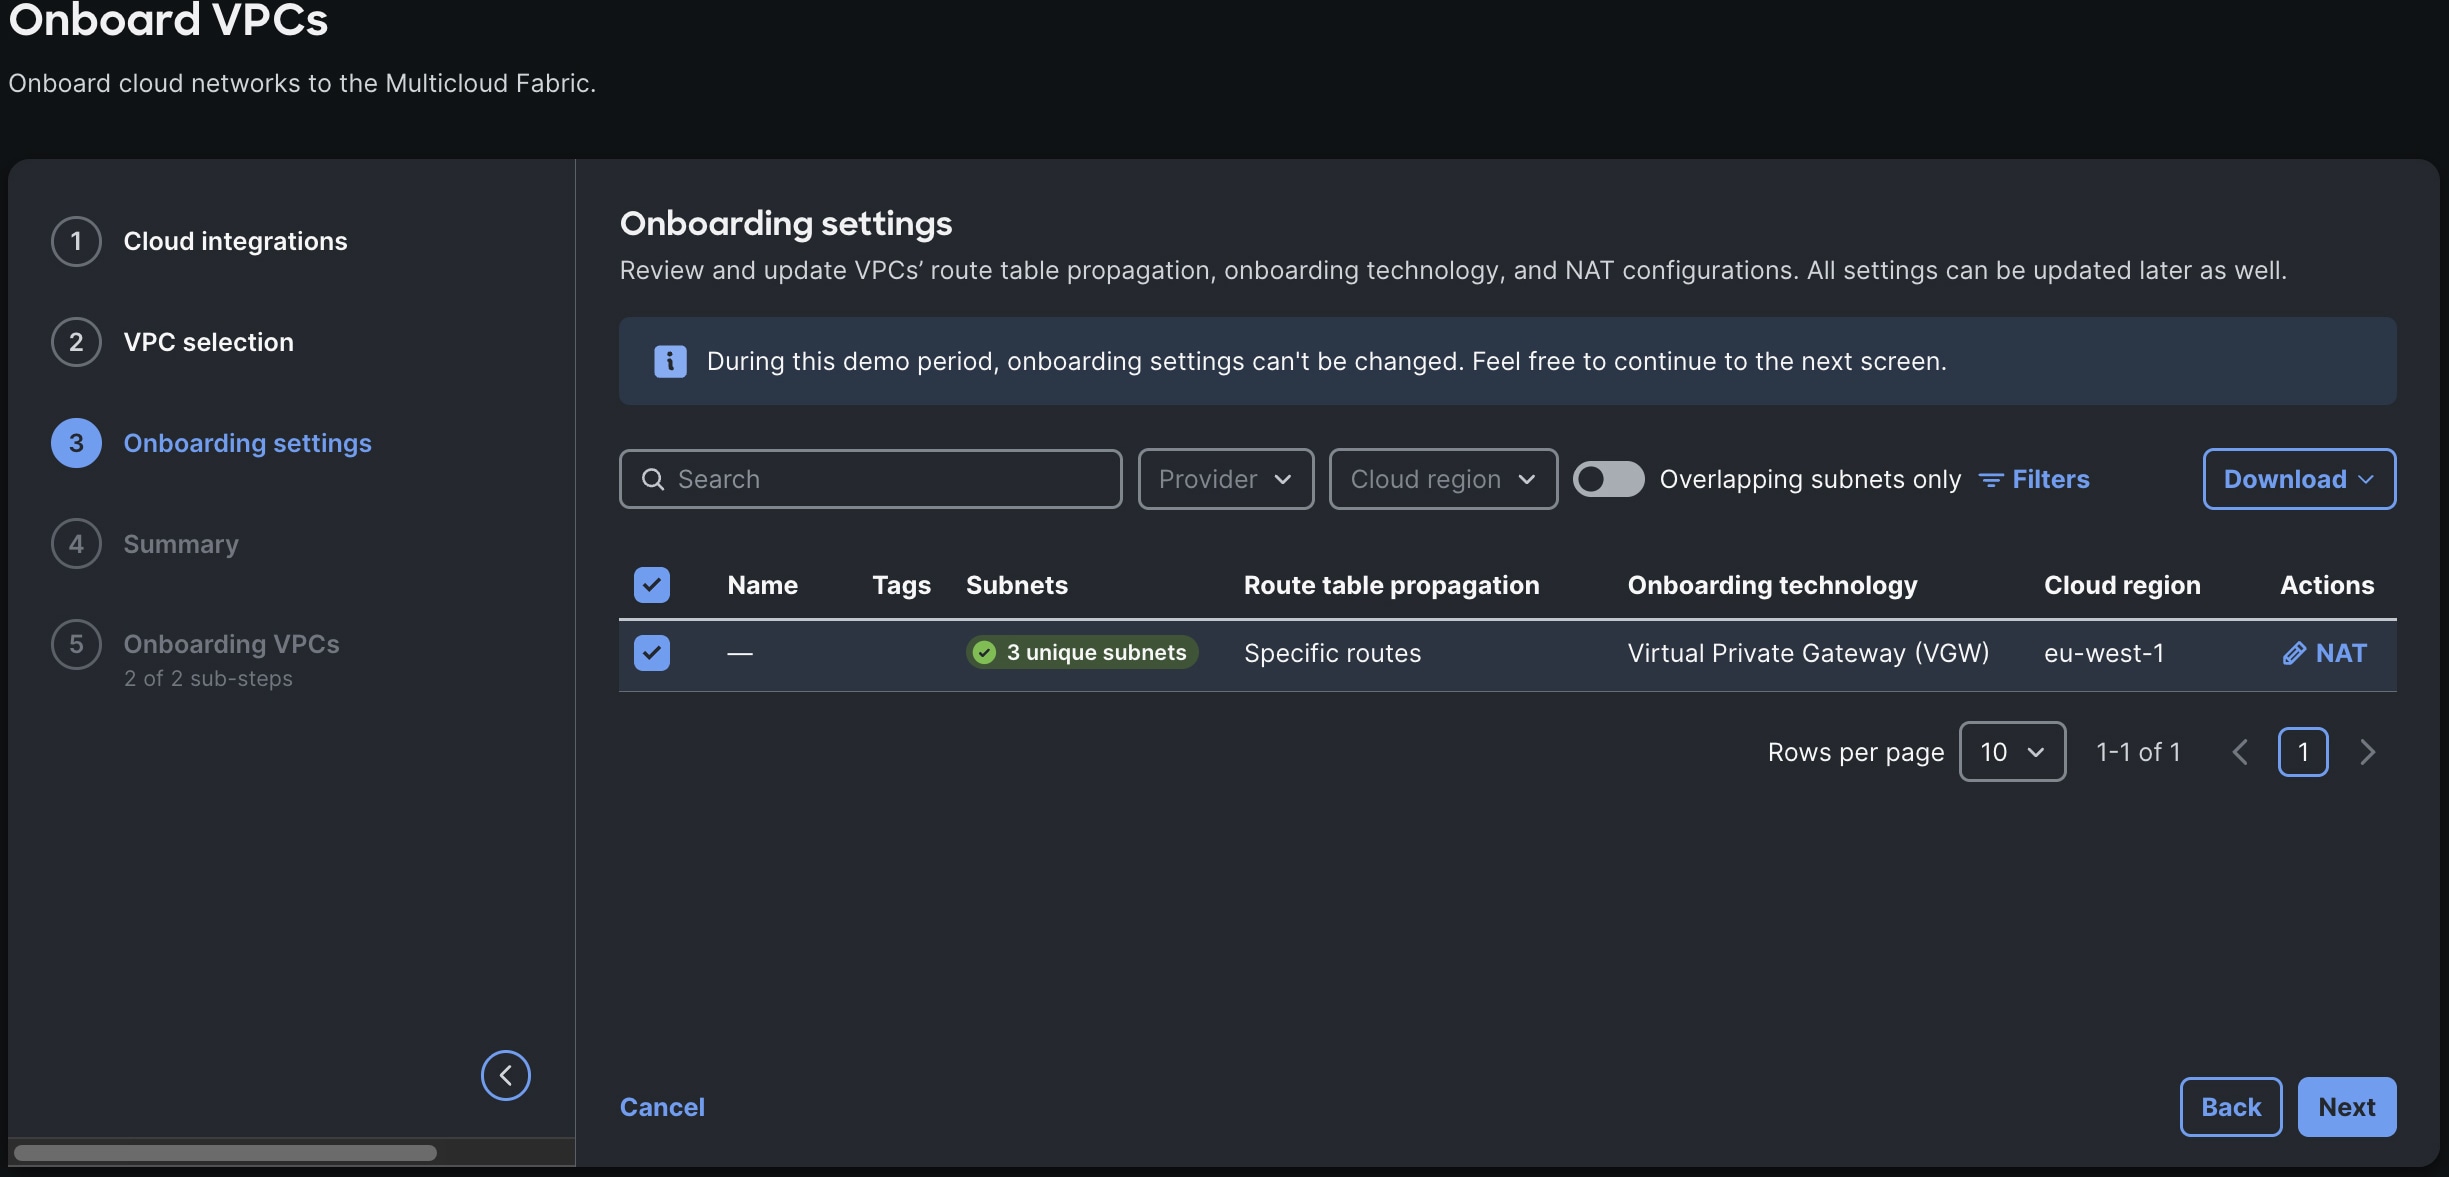Click the 1-1 of 1 pagination text
This screenshot has width=2449, height=1177.
[x=2138, y=752]
